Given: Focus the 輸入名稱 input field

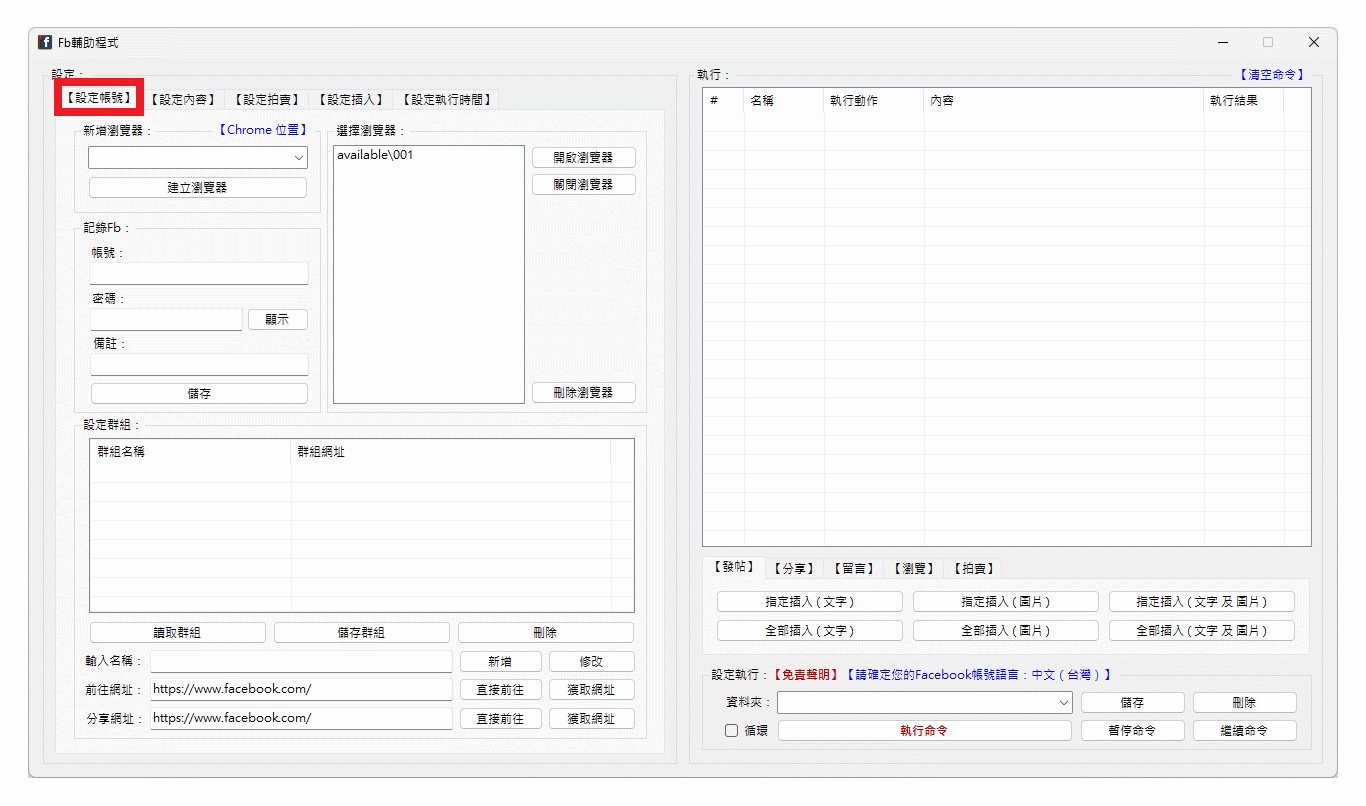Looking at the screenshot, I should (x=301, y=661).
